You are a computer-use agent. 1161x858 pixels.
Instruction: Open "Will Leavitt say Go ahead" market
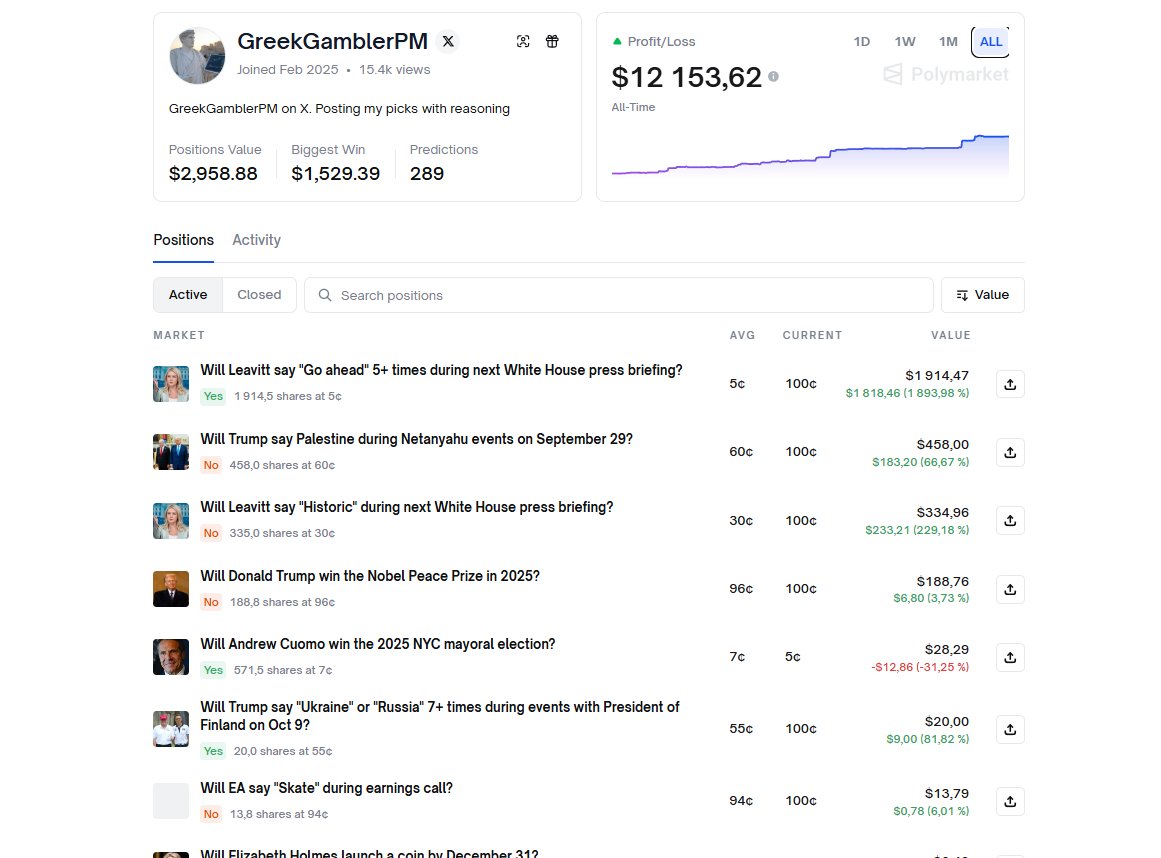(441, 369)
